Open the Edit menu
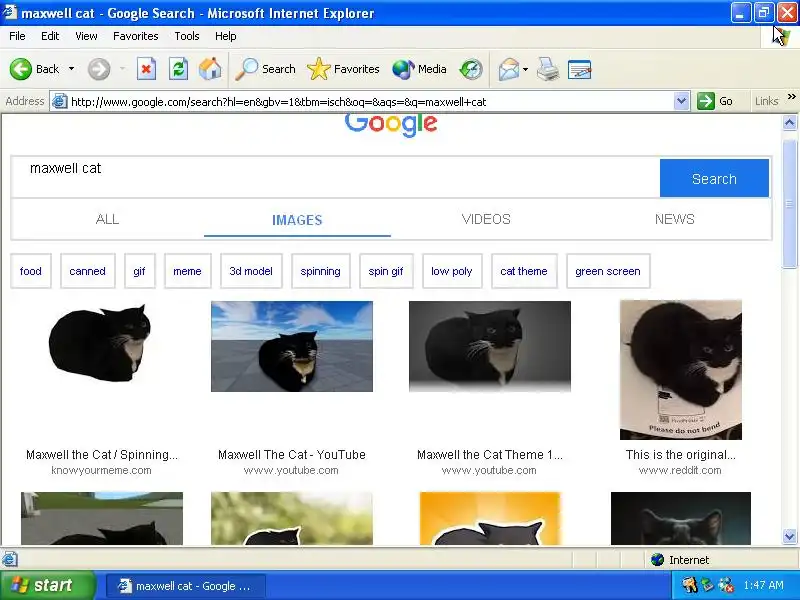Screen dimensions: 800x600 tap(50, 36)
